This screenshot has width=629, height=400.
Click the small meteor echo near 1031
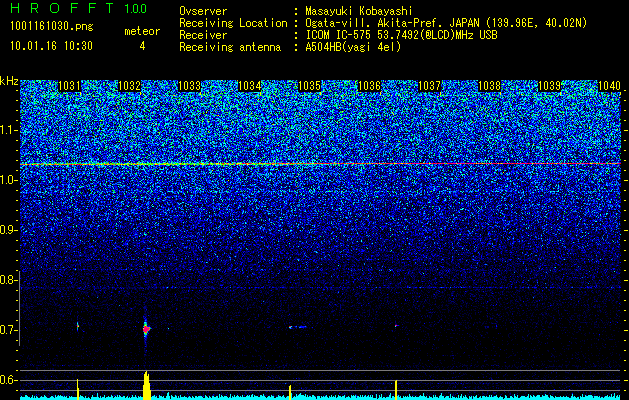click(78, 327)
